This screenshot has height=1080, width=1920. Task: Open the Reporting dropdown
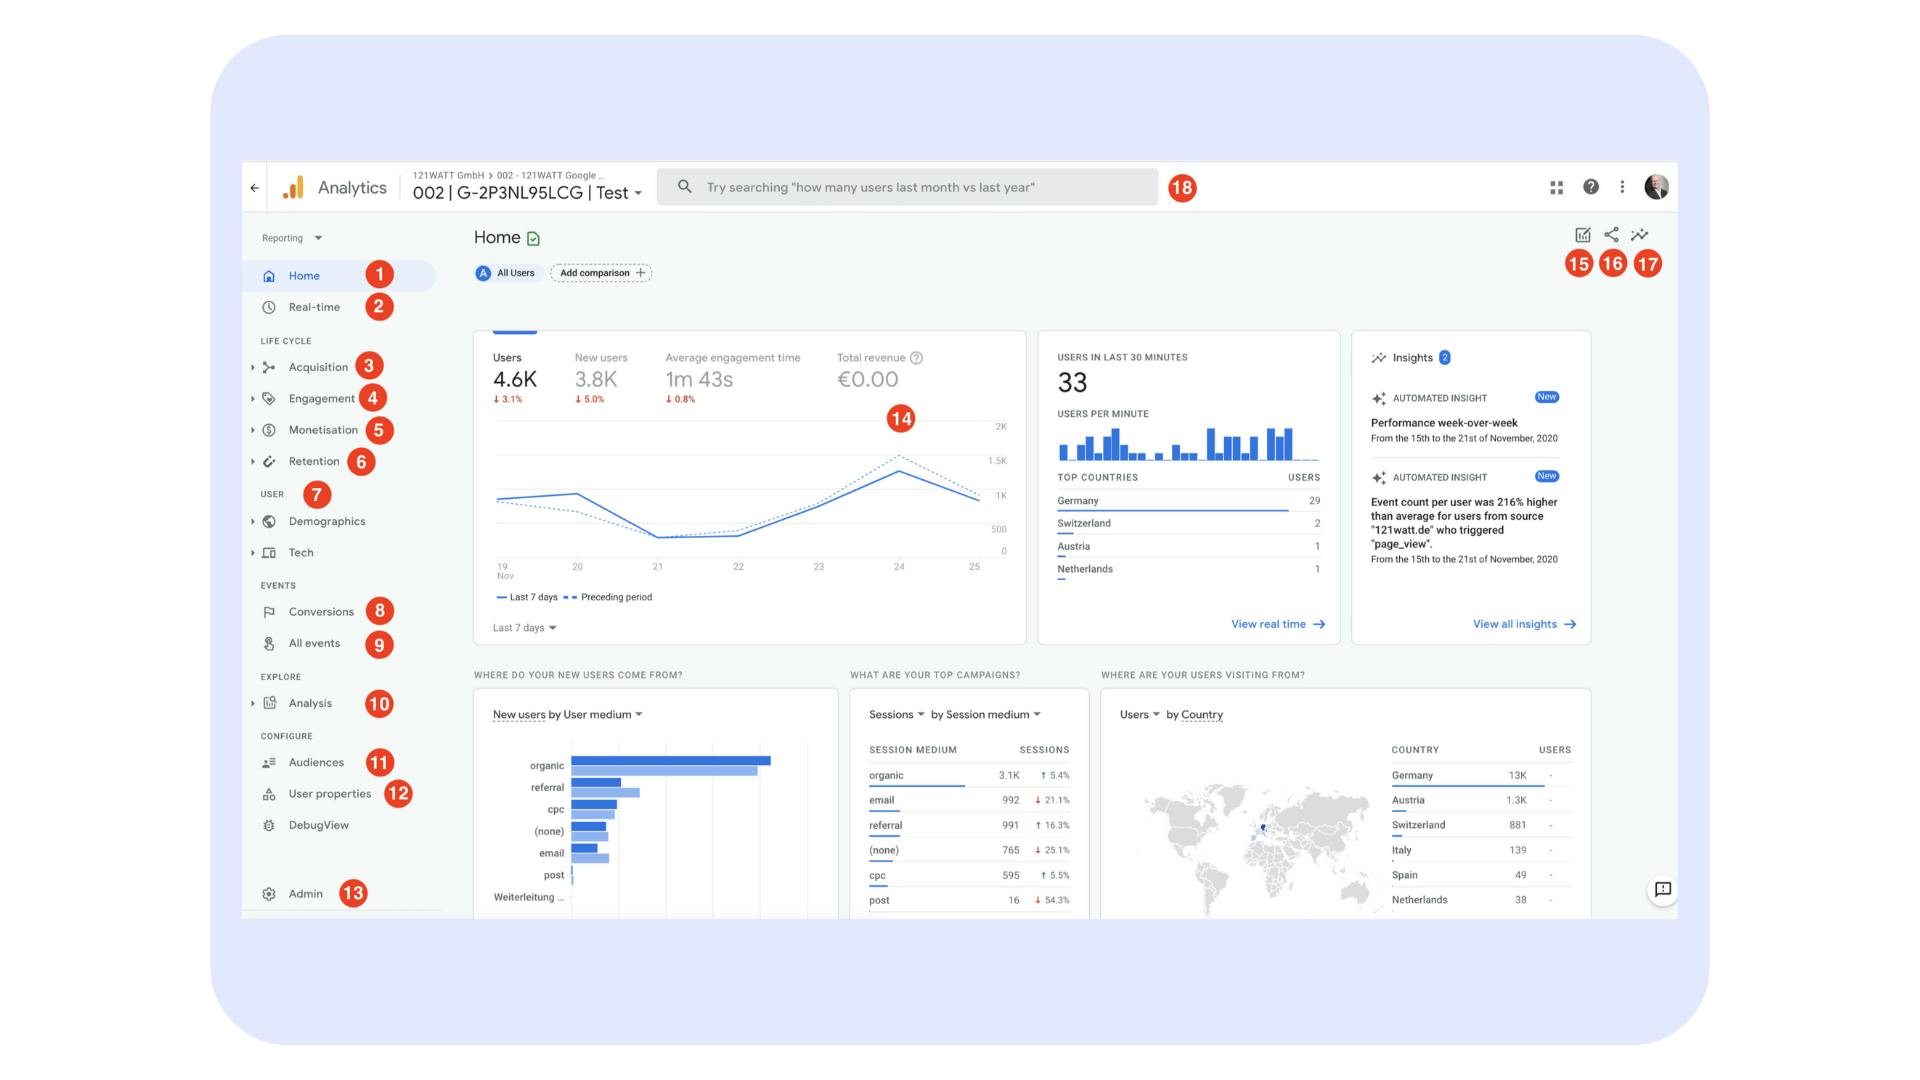click(x=290, y=238)
